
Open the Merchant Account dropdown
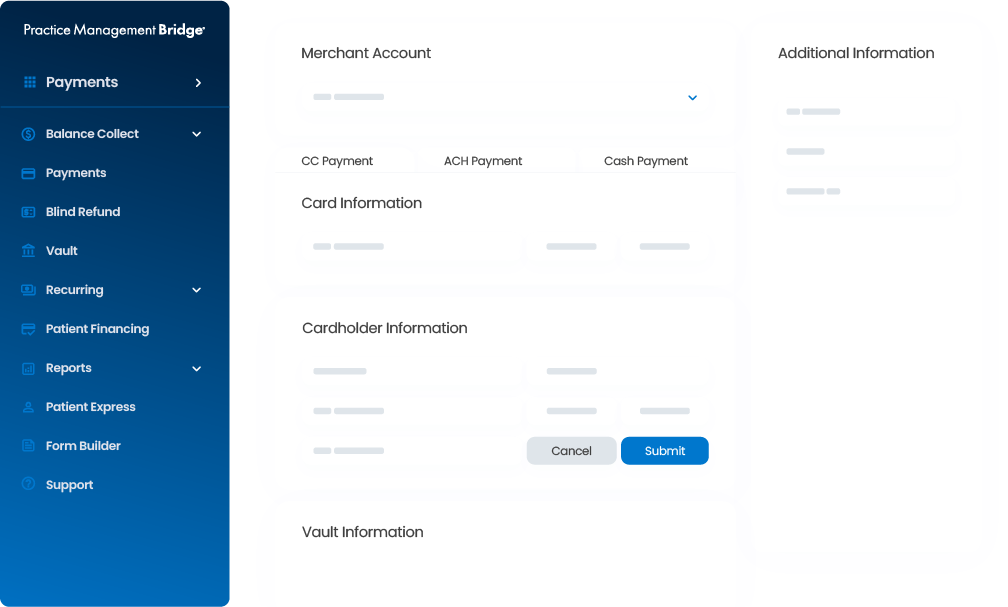[692, 97]
